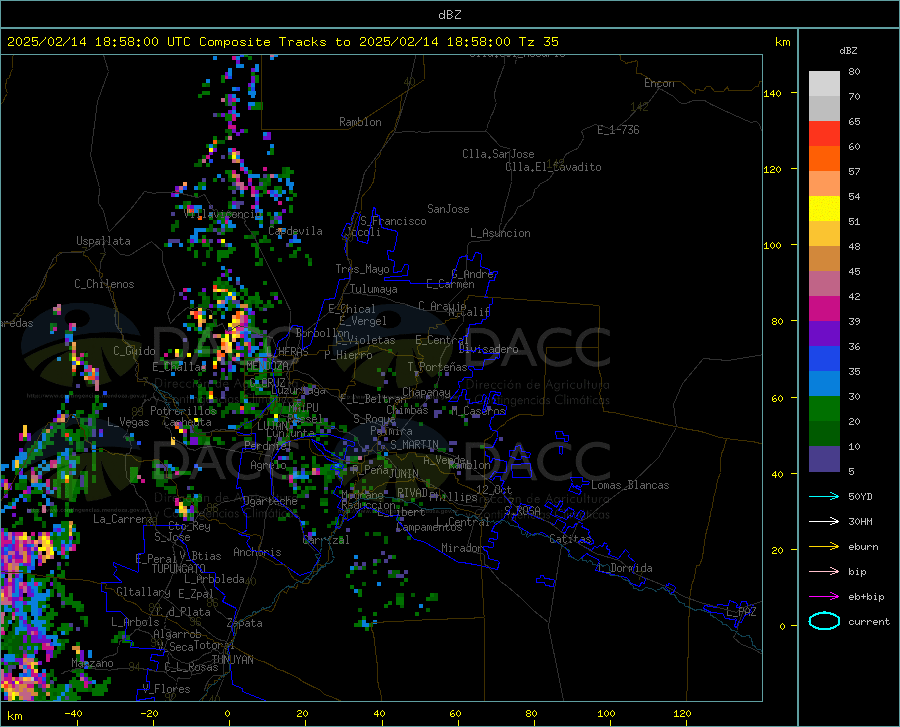
Task: Pick the light gray top swatch in dBZ scale
Action: point(824,84)
